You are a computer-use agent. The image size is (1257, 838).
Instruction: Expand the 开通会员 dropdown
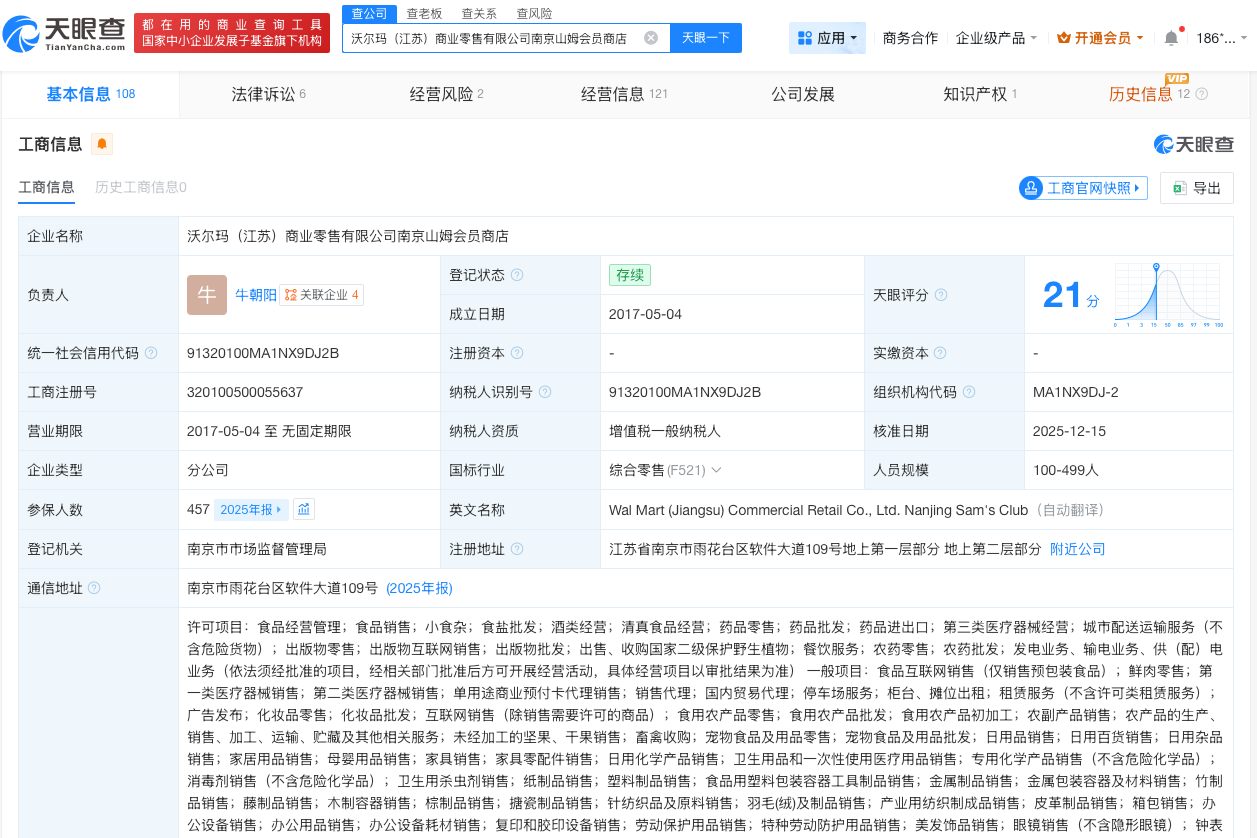pos(1101,38)
